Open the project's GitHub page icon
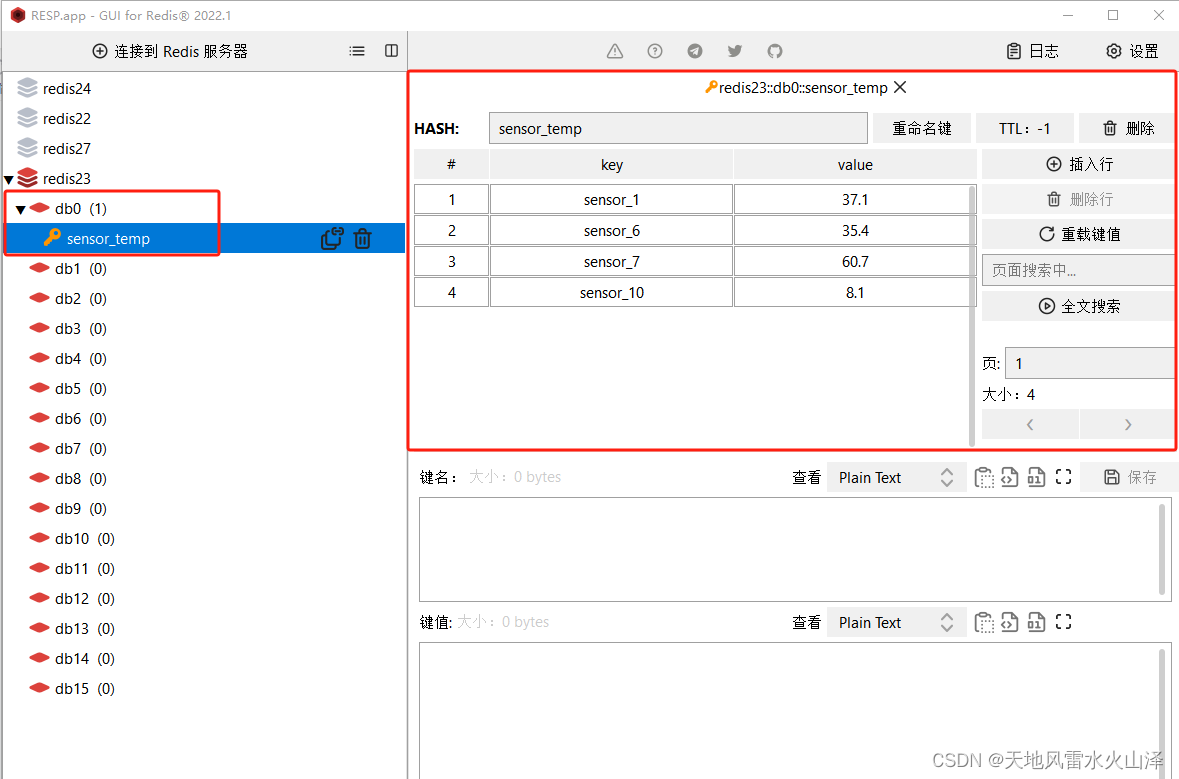This screenshot has width=1179, height=779. tap(775, 50)
